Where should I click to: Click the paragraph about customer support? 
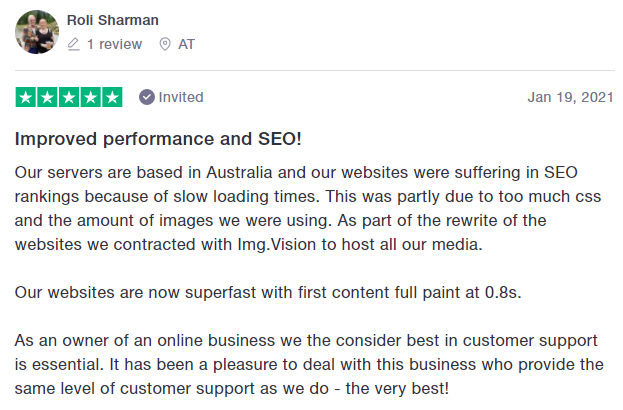309,365
